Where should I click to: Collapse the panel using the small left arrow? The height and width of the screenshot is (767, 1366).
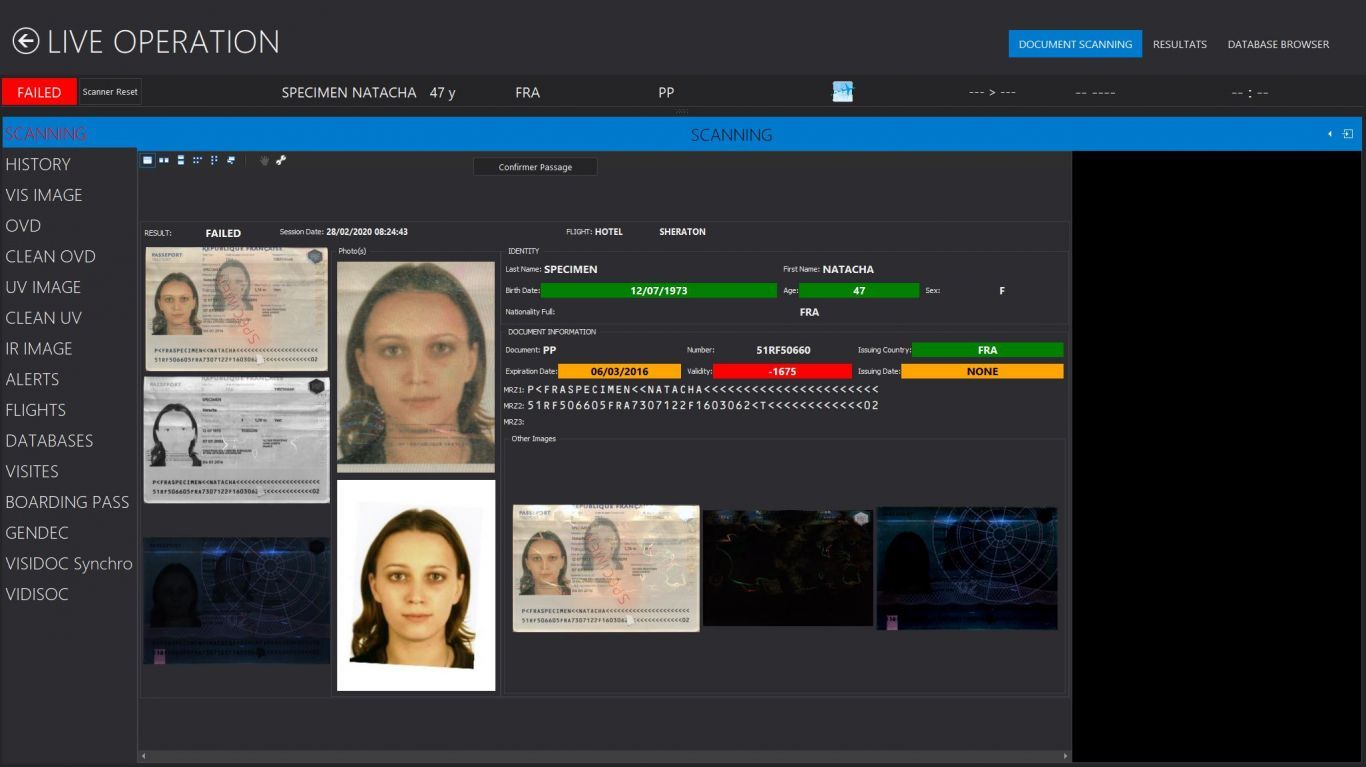coord(1330,134)
